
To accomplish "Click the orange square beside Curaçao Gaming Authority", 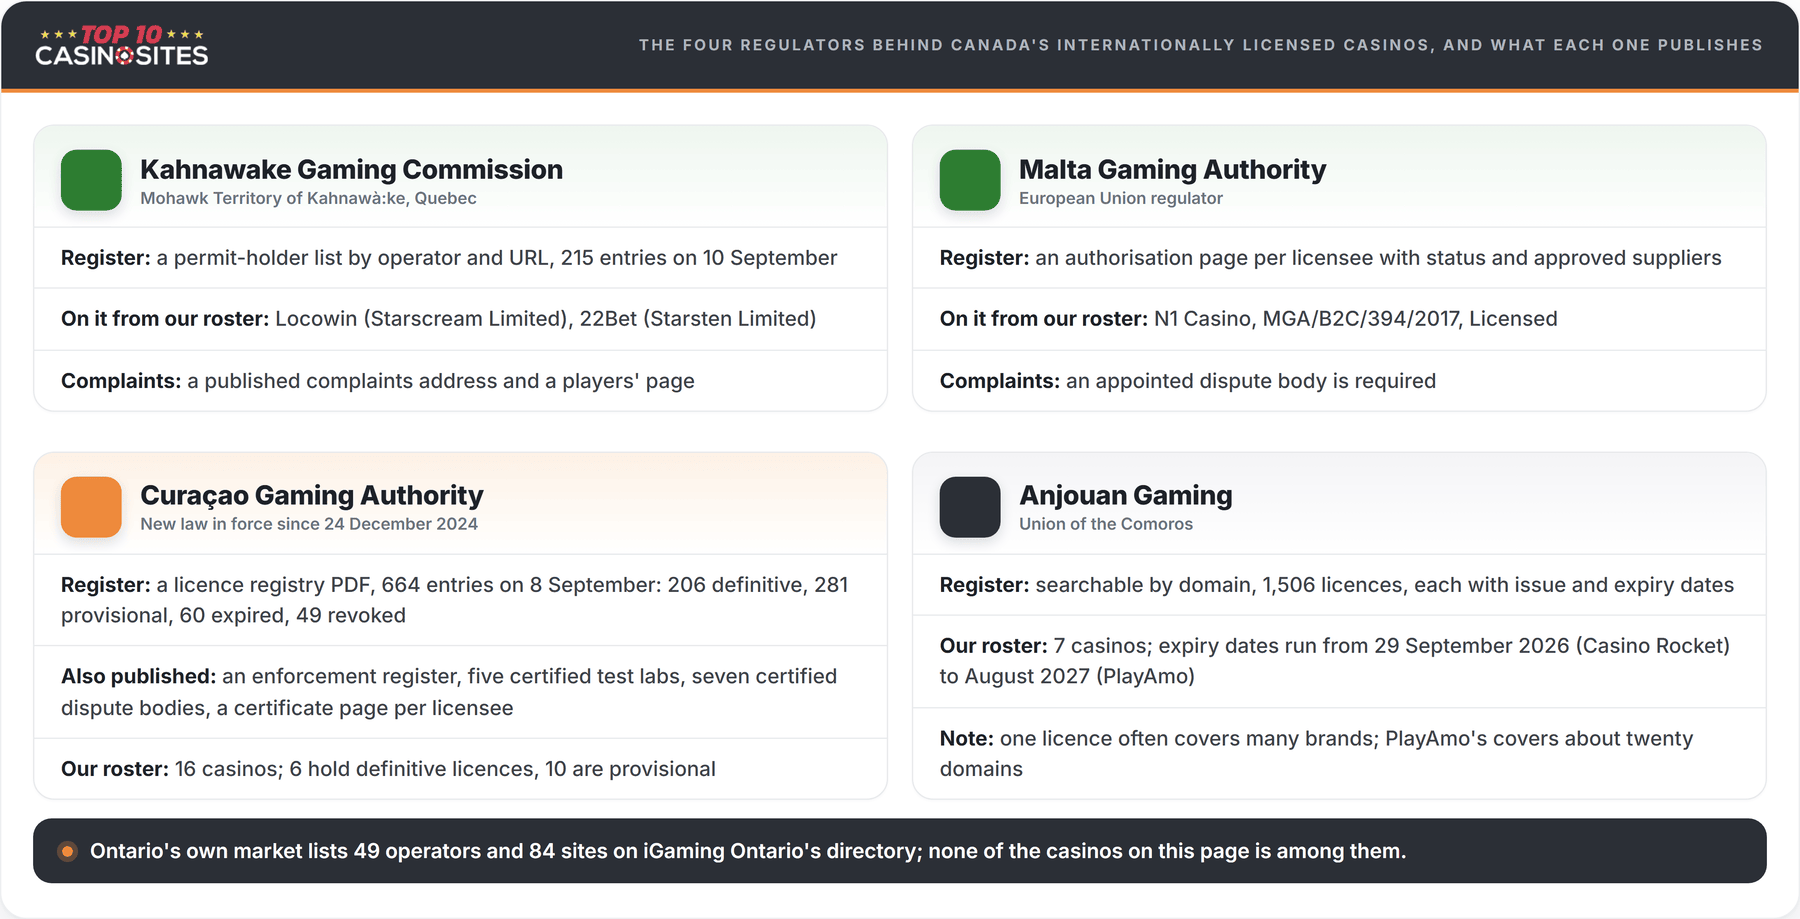I will 91,507.
